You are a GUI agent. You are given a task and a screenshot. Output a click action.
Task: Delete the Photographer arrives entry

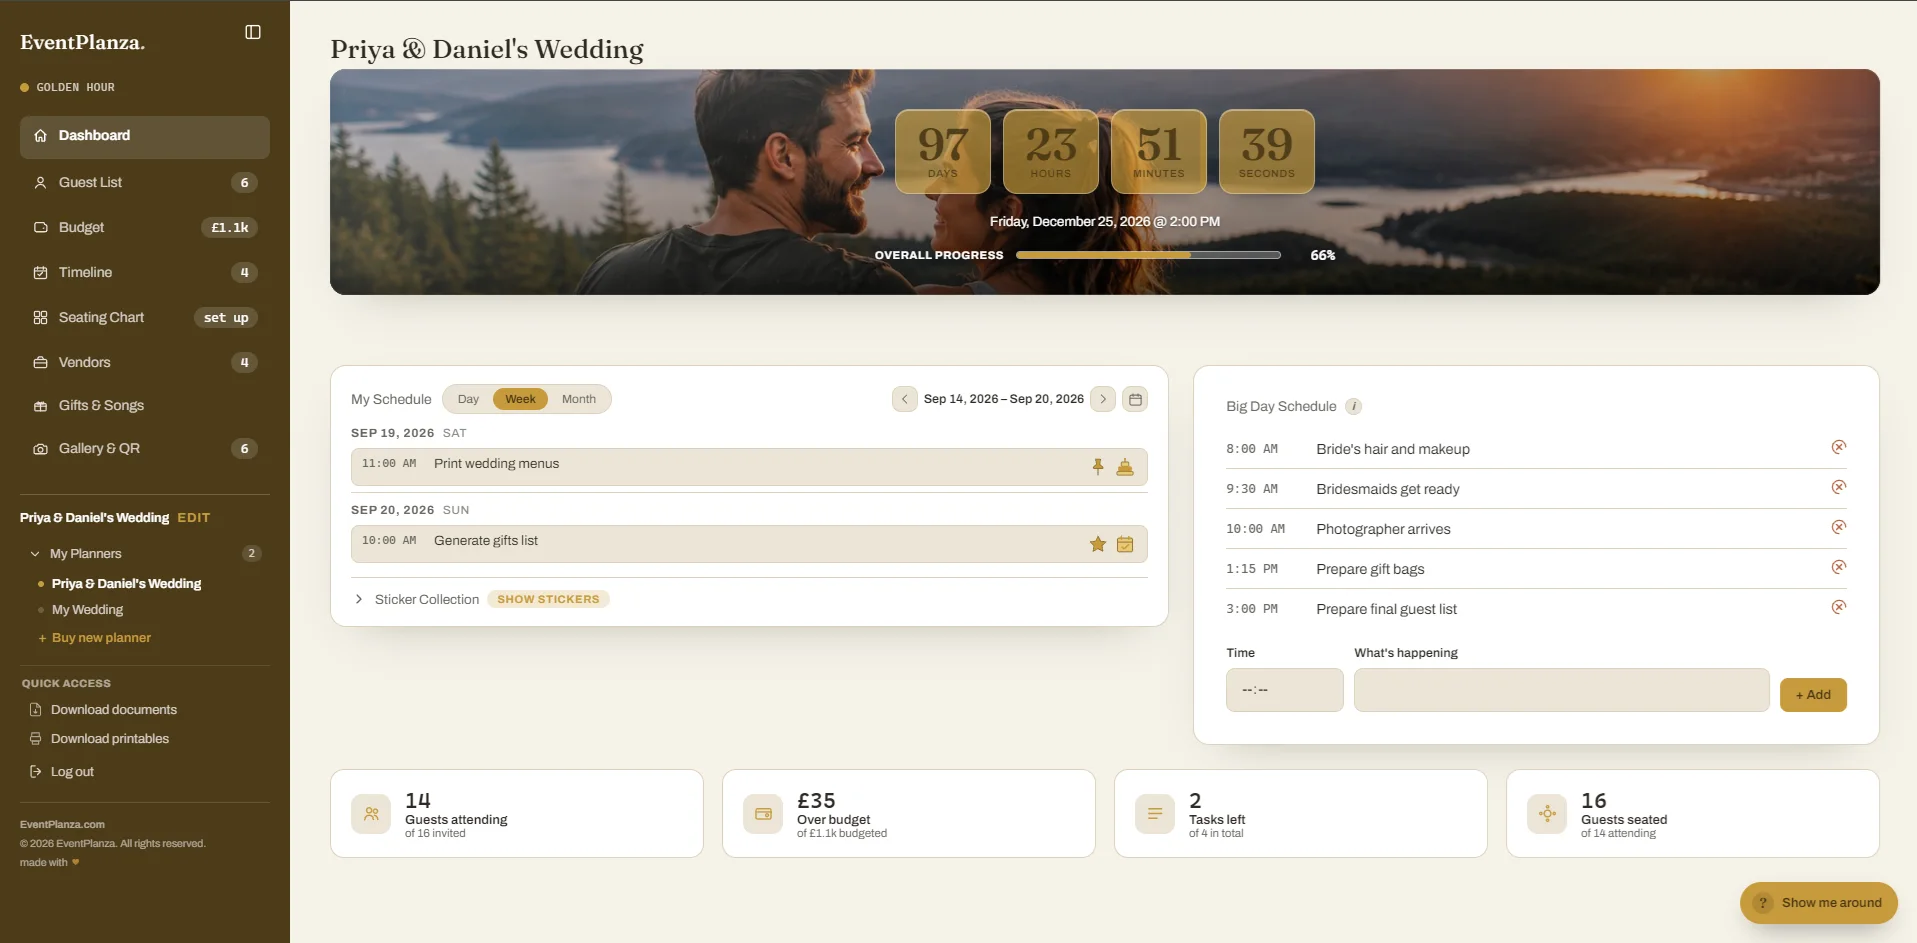pos(1838,527)
